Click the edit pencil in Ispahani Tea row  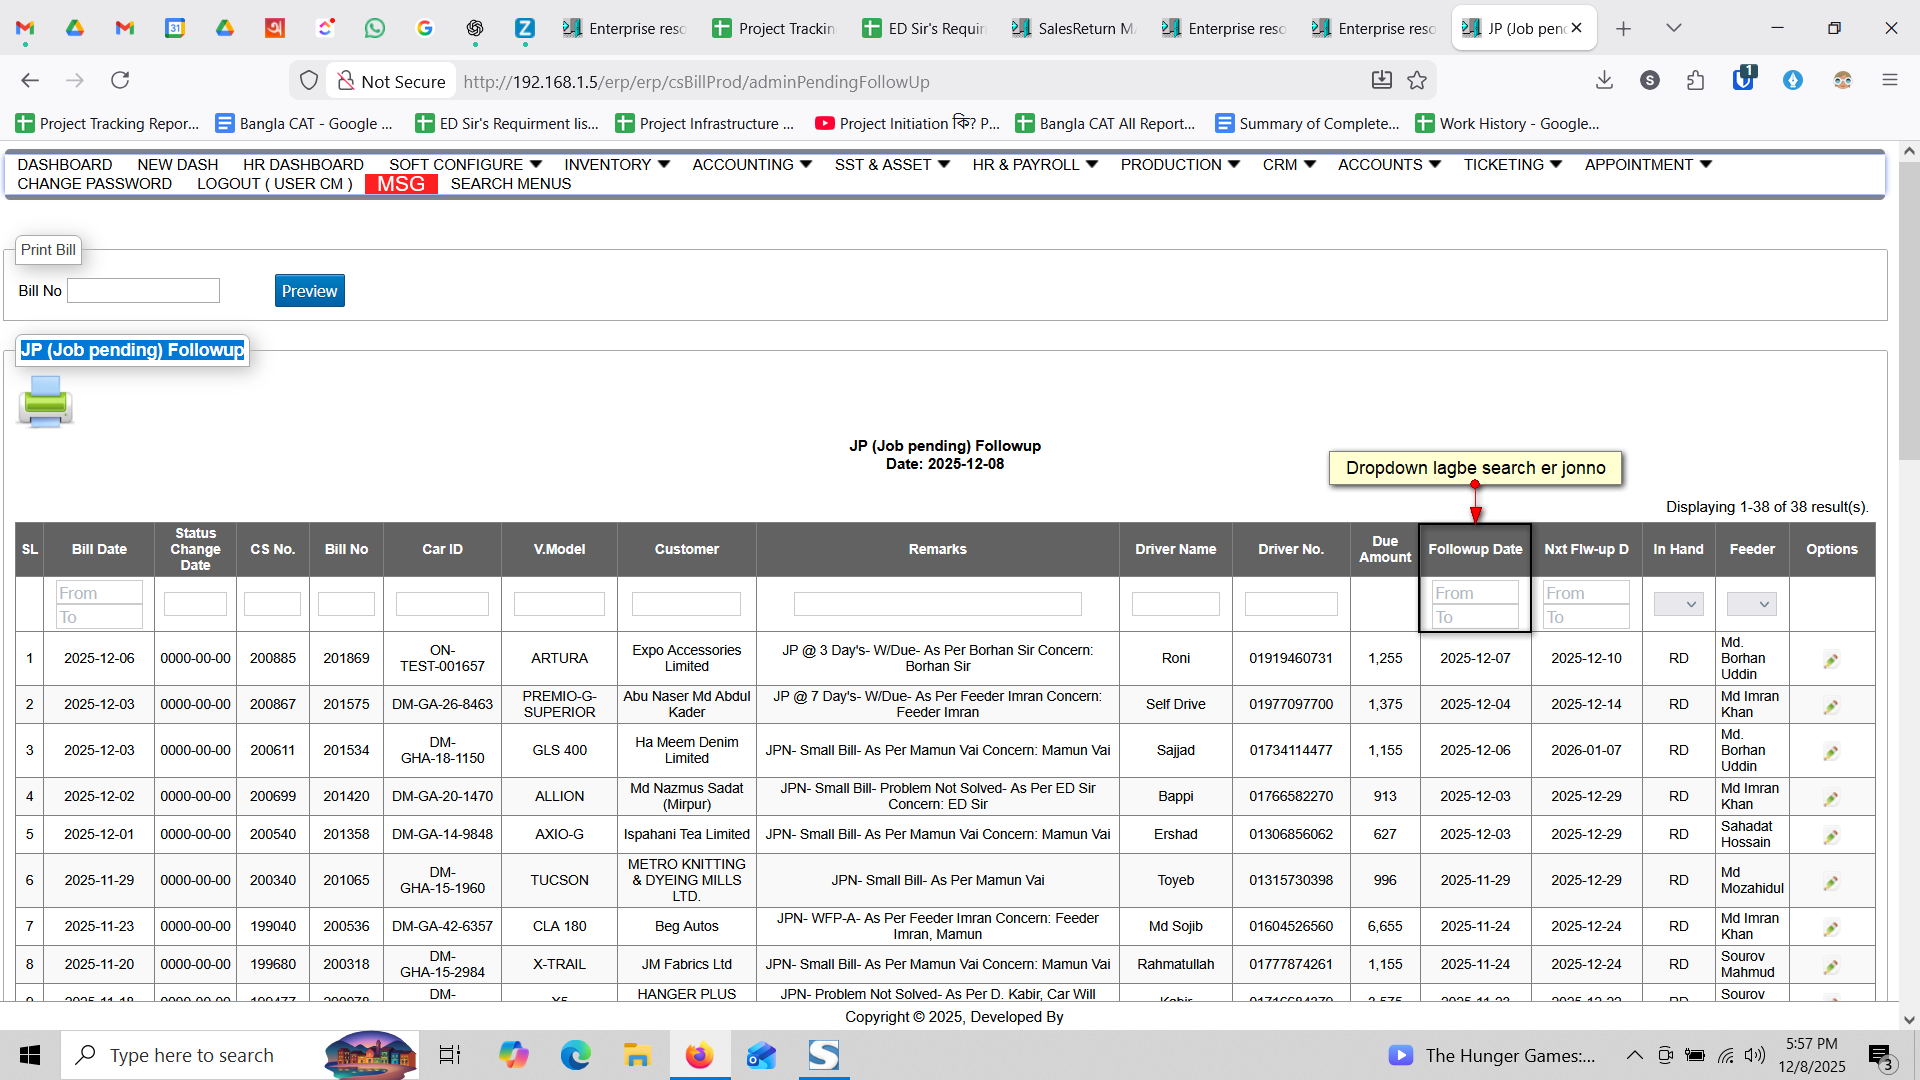(1831, 836)
